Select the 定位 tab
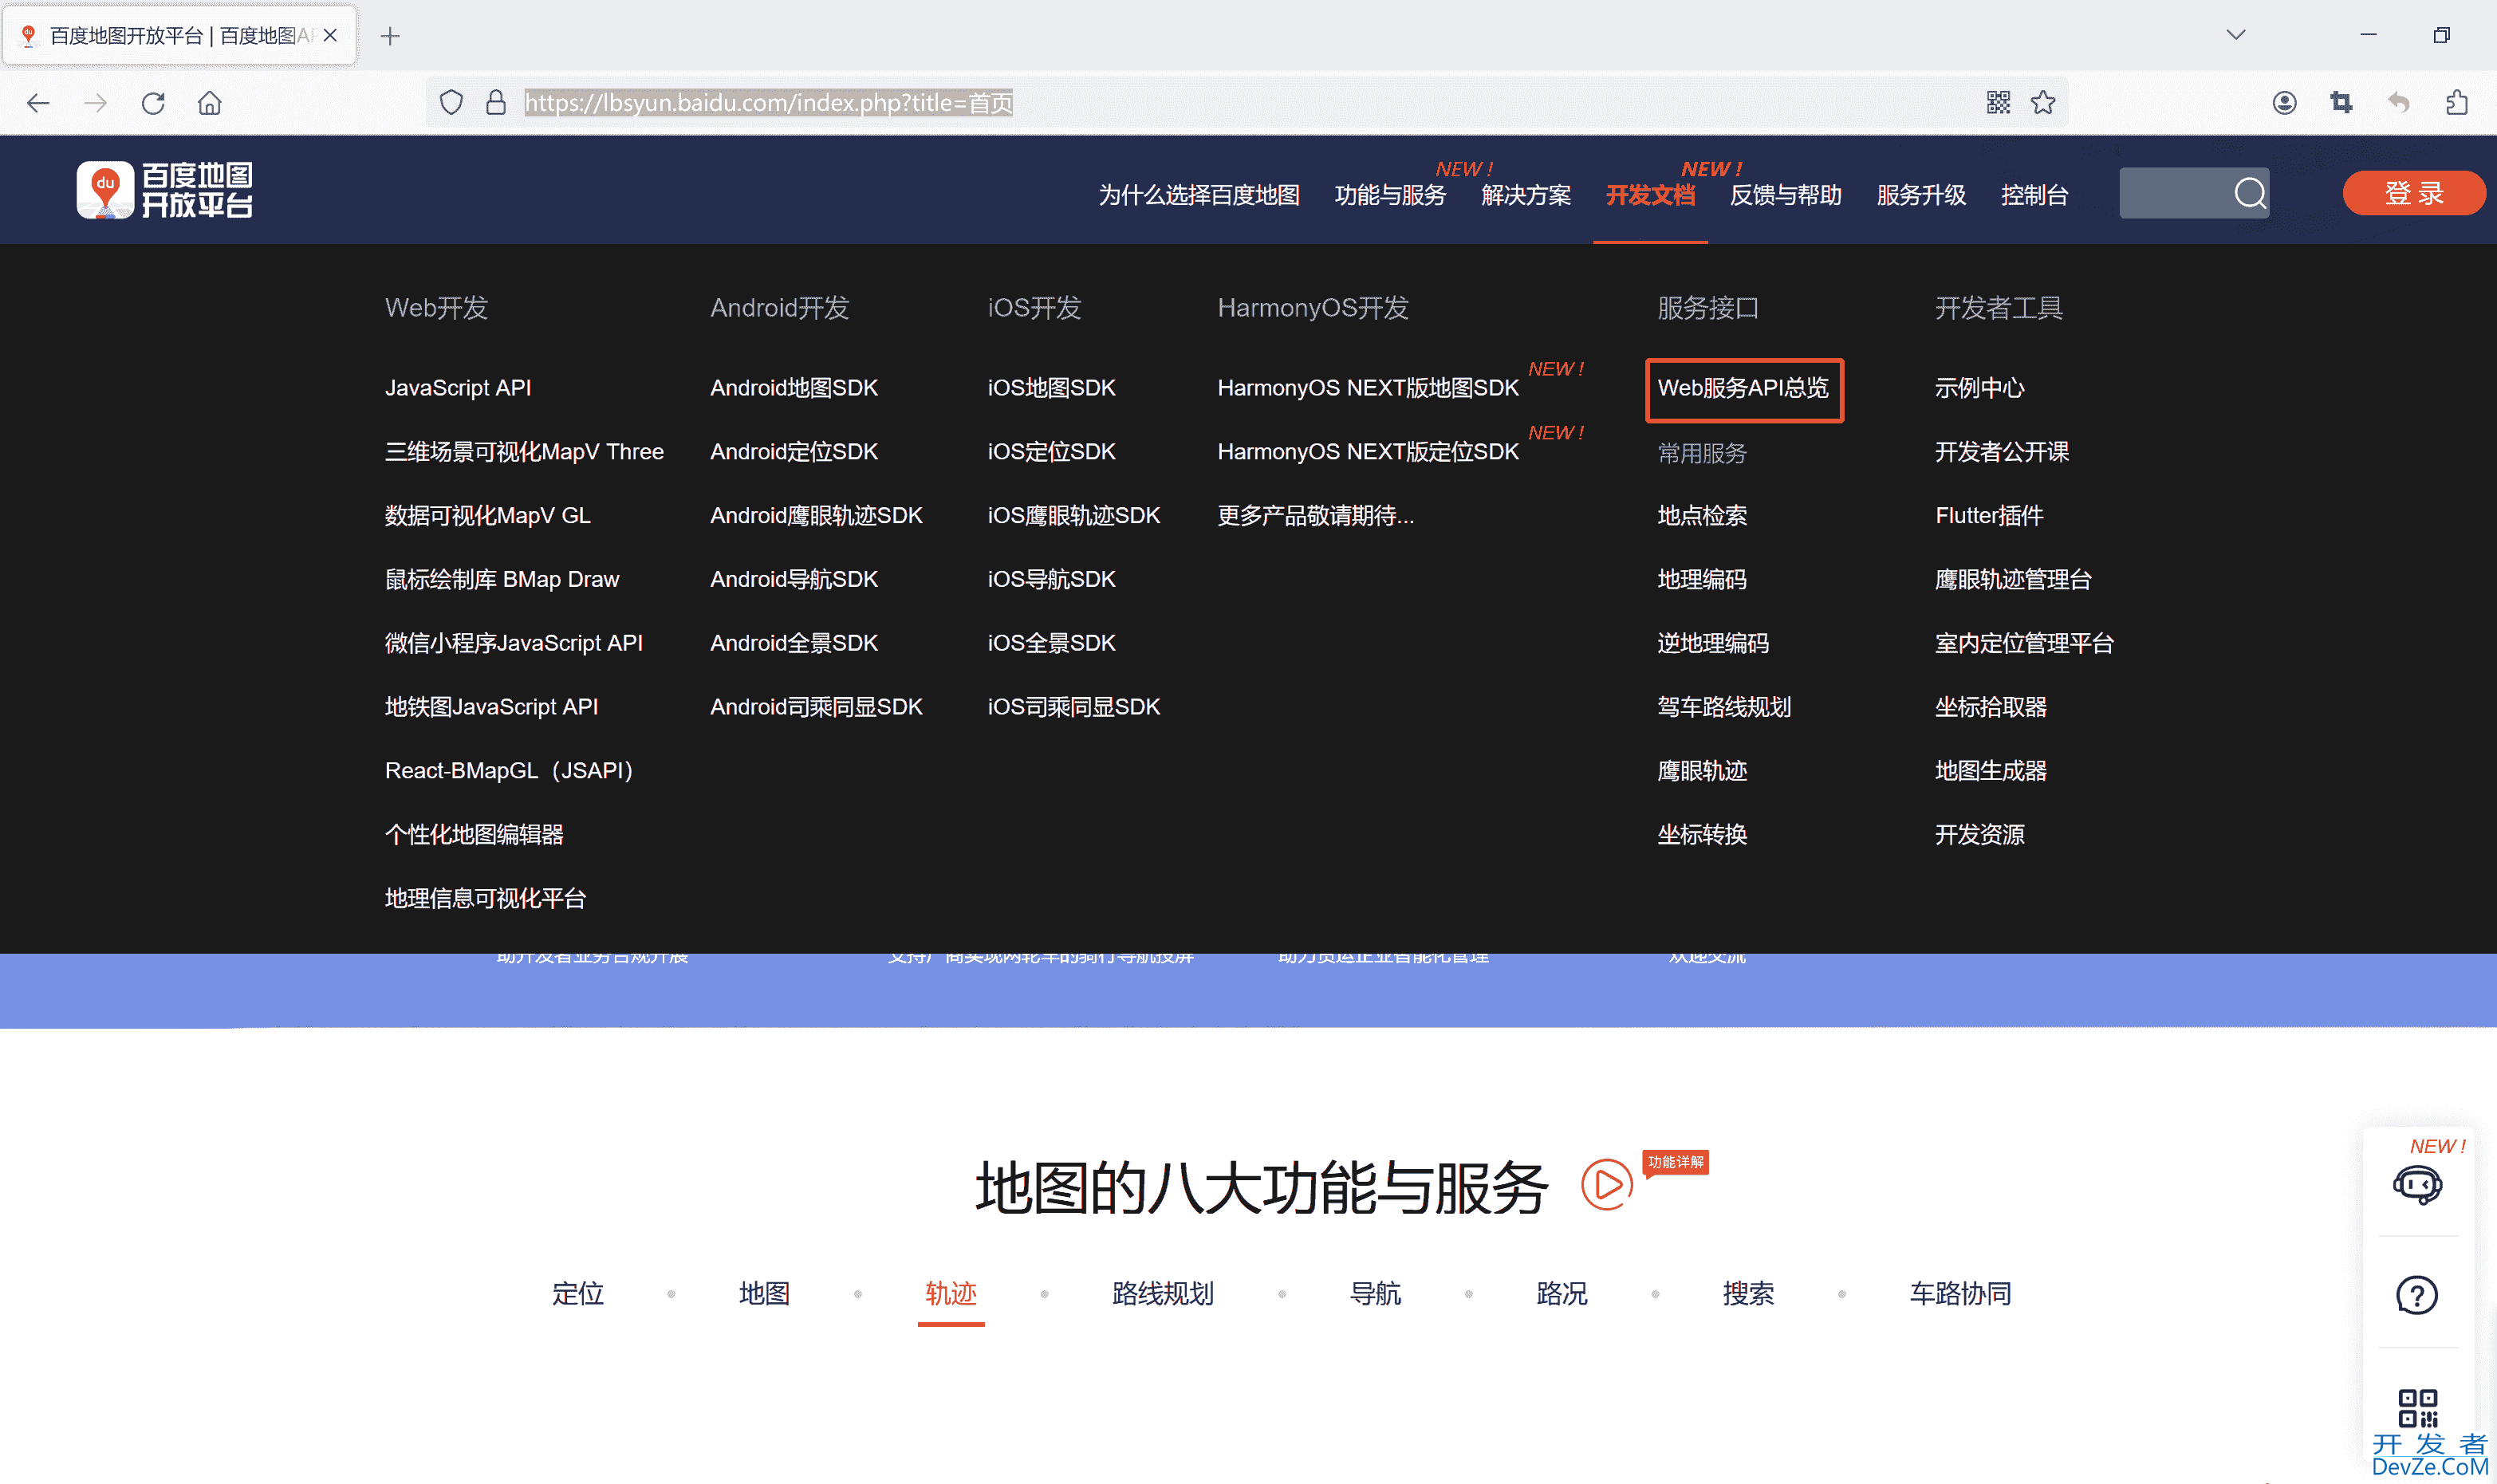The height and width of the screenshot is (1484, 2497). (578, 1294)
